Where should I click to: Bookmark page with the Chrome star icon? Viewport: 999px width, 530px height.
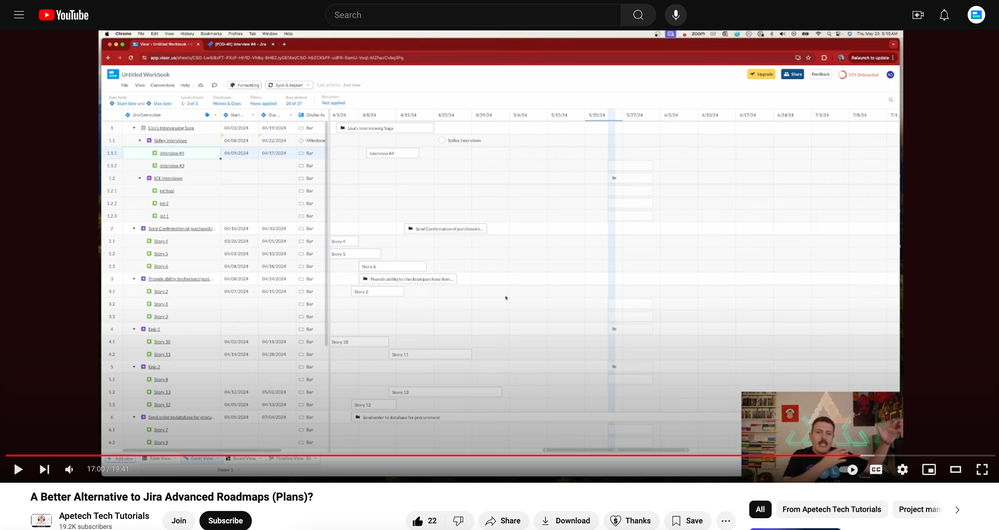pos(808,58)
